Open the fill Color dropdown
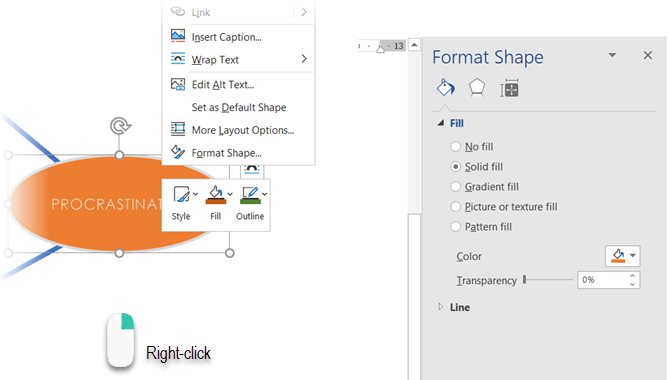Screen dimensions: 670x380 [623, 256]
